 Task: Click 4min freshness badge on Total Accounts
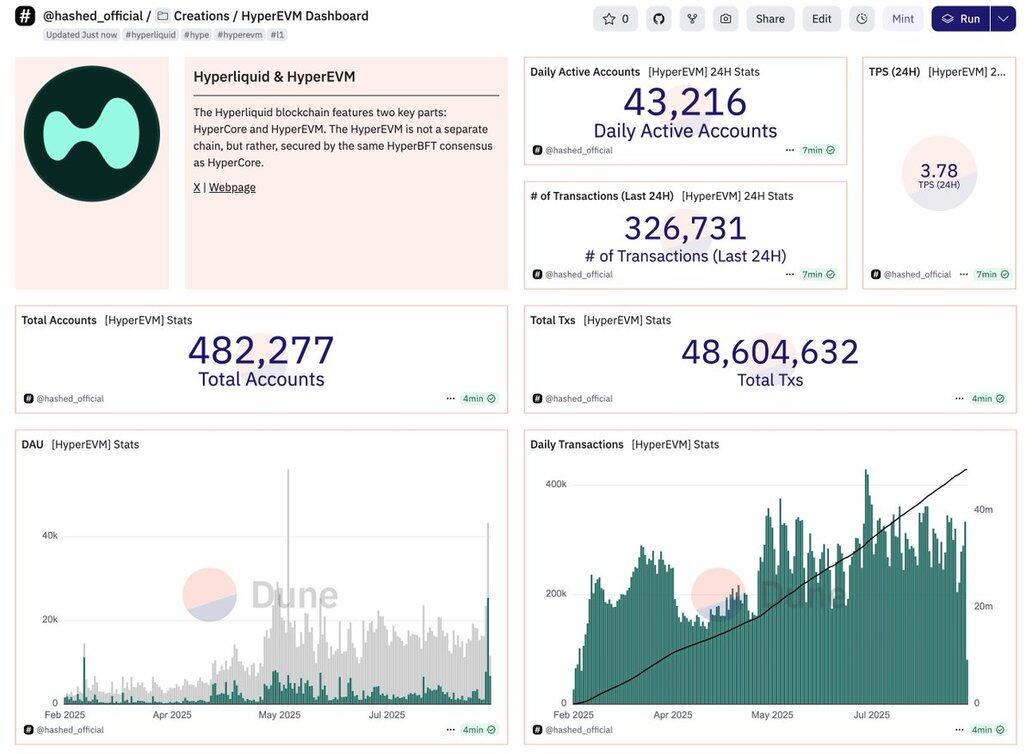[x=479, y=399]
